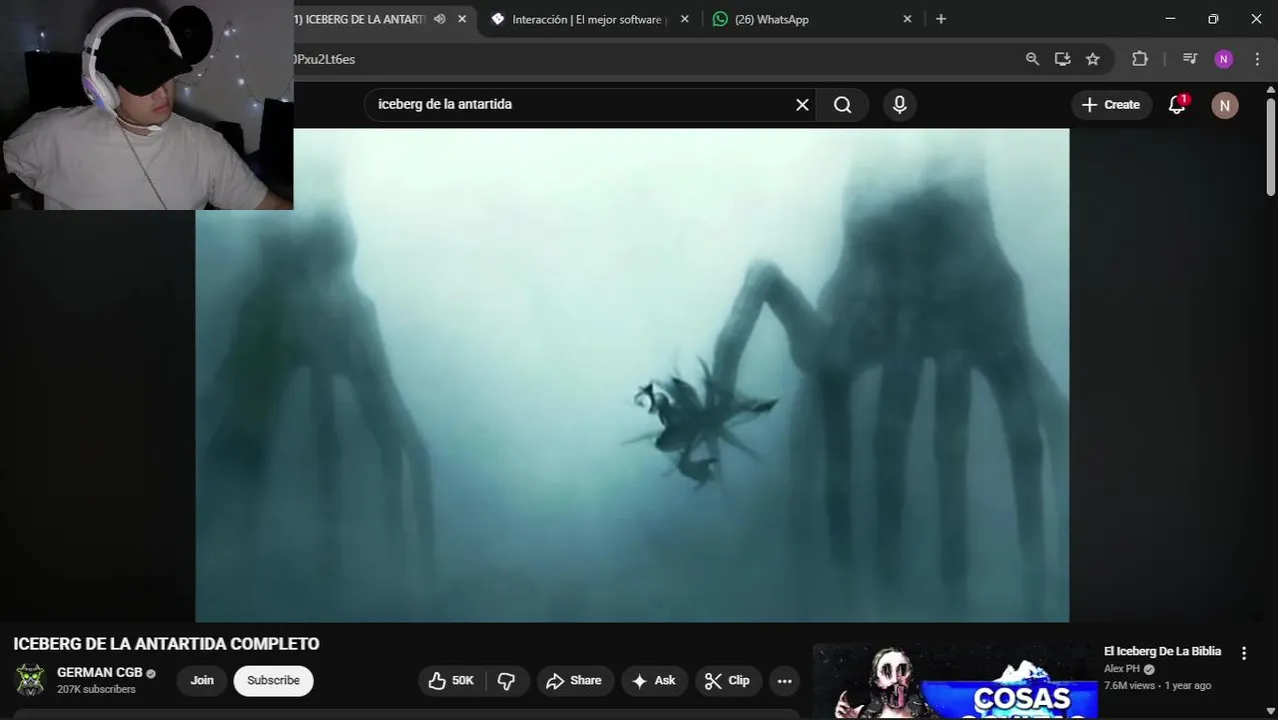Image resolution: width=1278 pixels, height=720 pixels.
Task: Open the GERMAN CGB channel name link
Action: coord(100,673)
